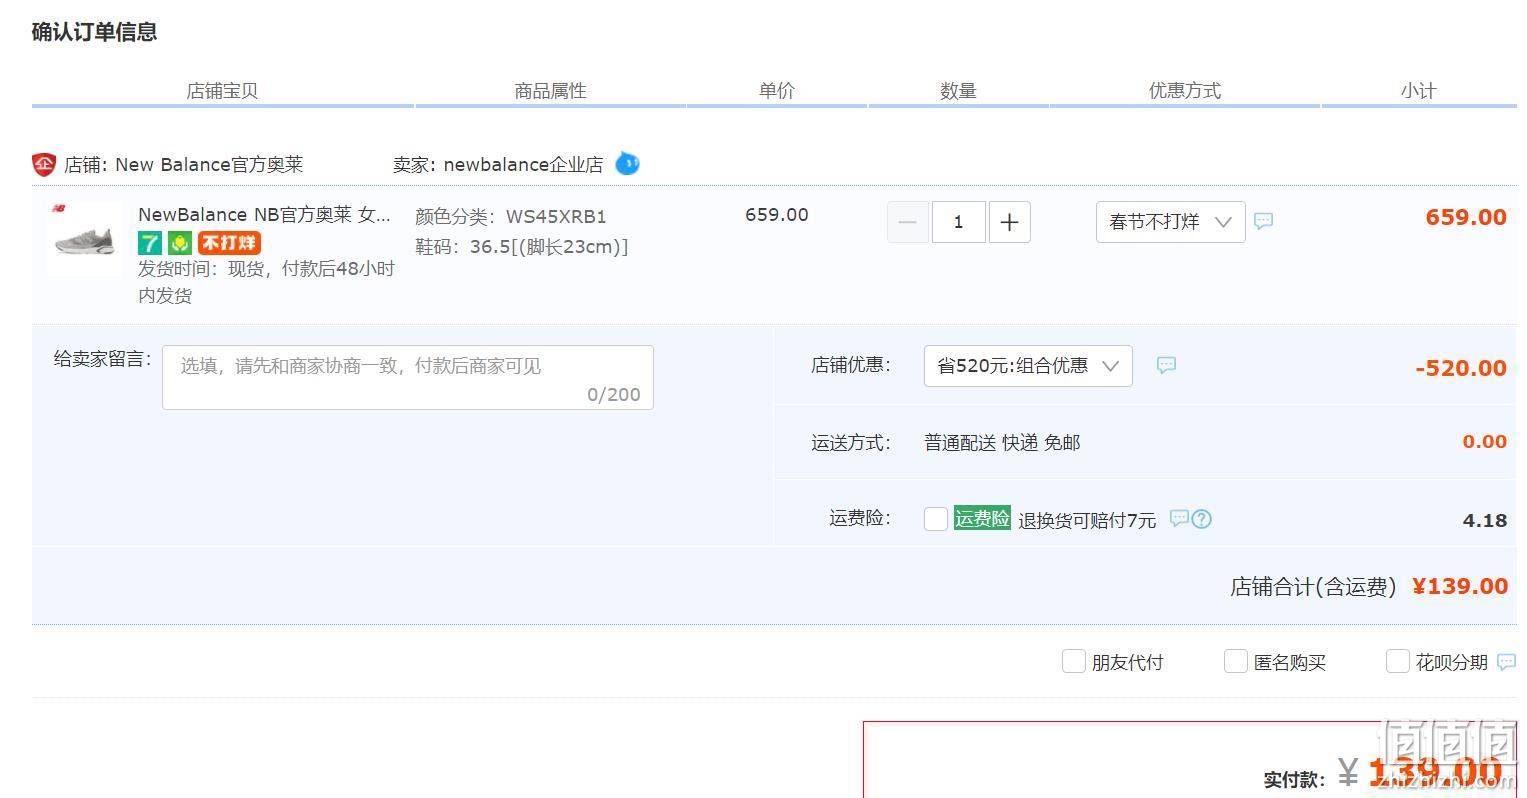This screenshot has height=798, width=1527.
Task: Click the 花呗分期 info bubble icon
Action: (1506, 662)
